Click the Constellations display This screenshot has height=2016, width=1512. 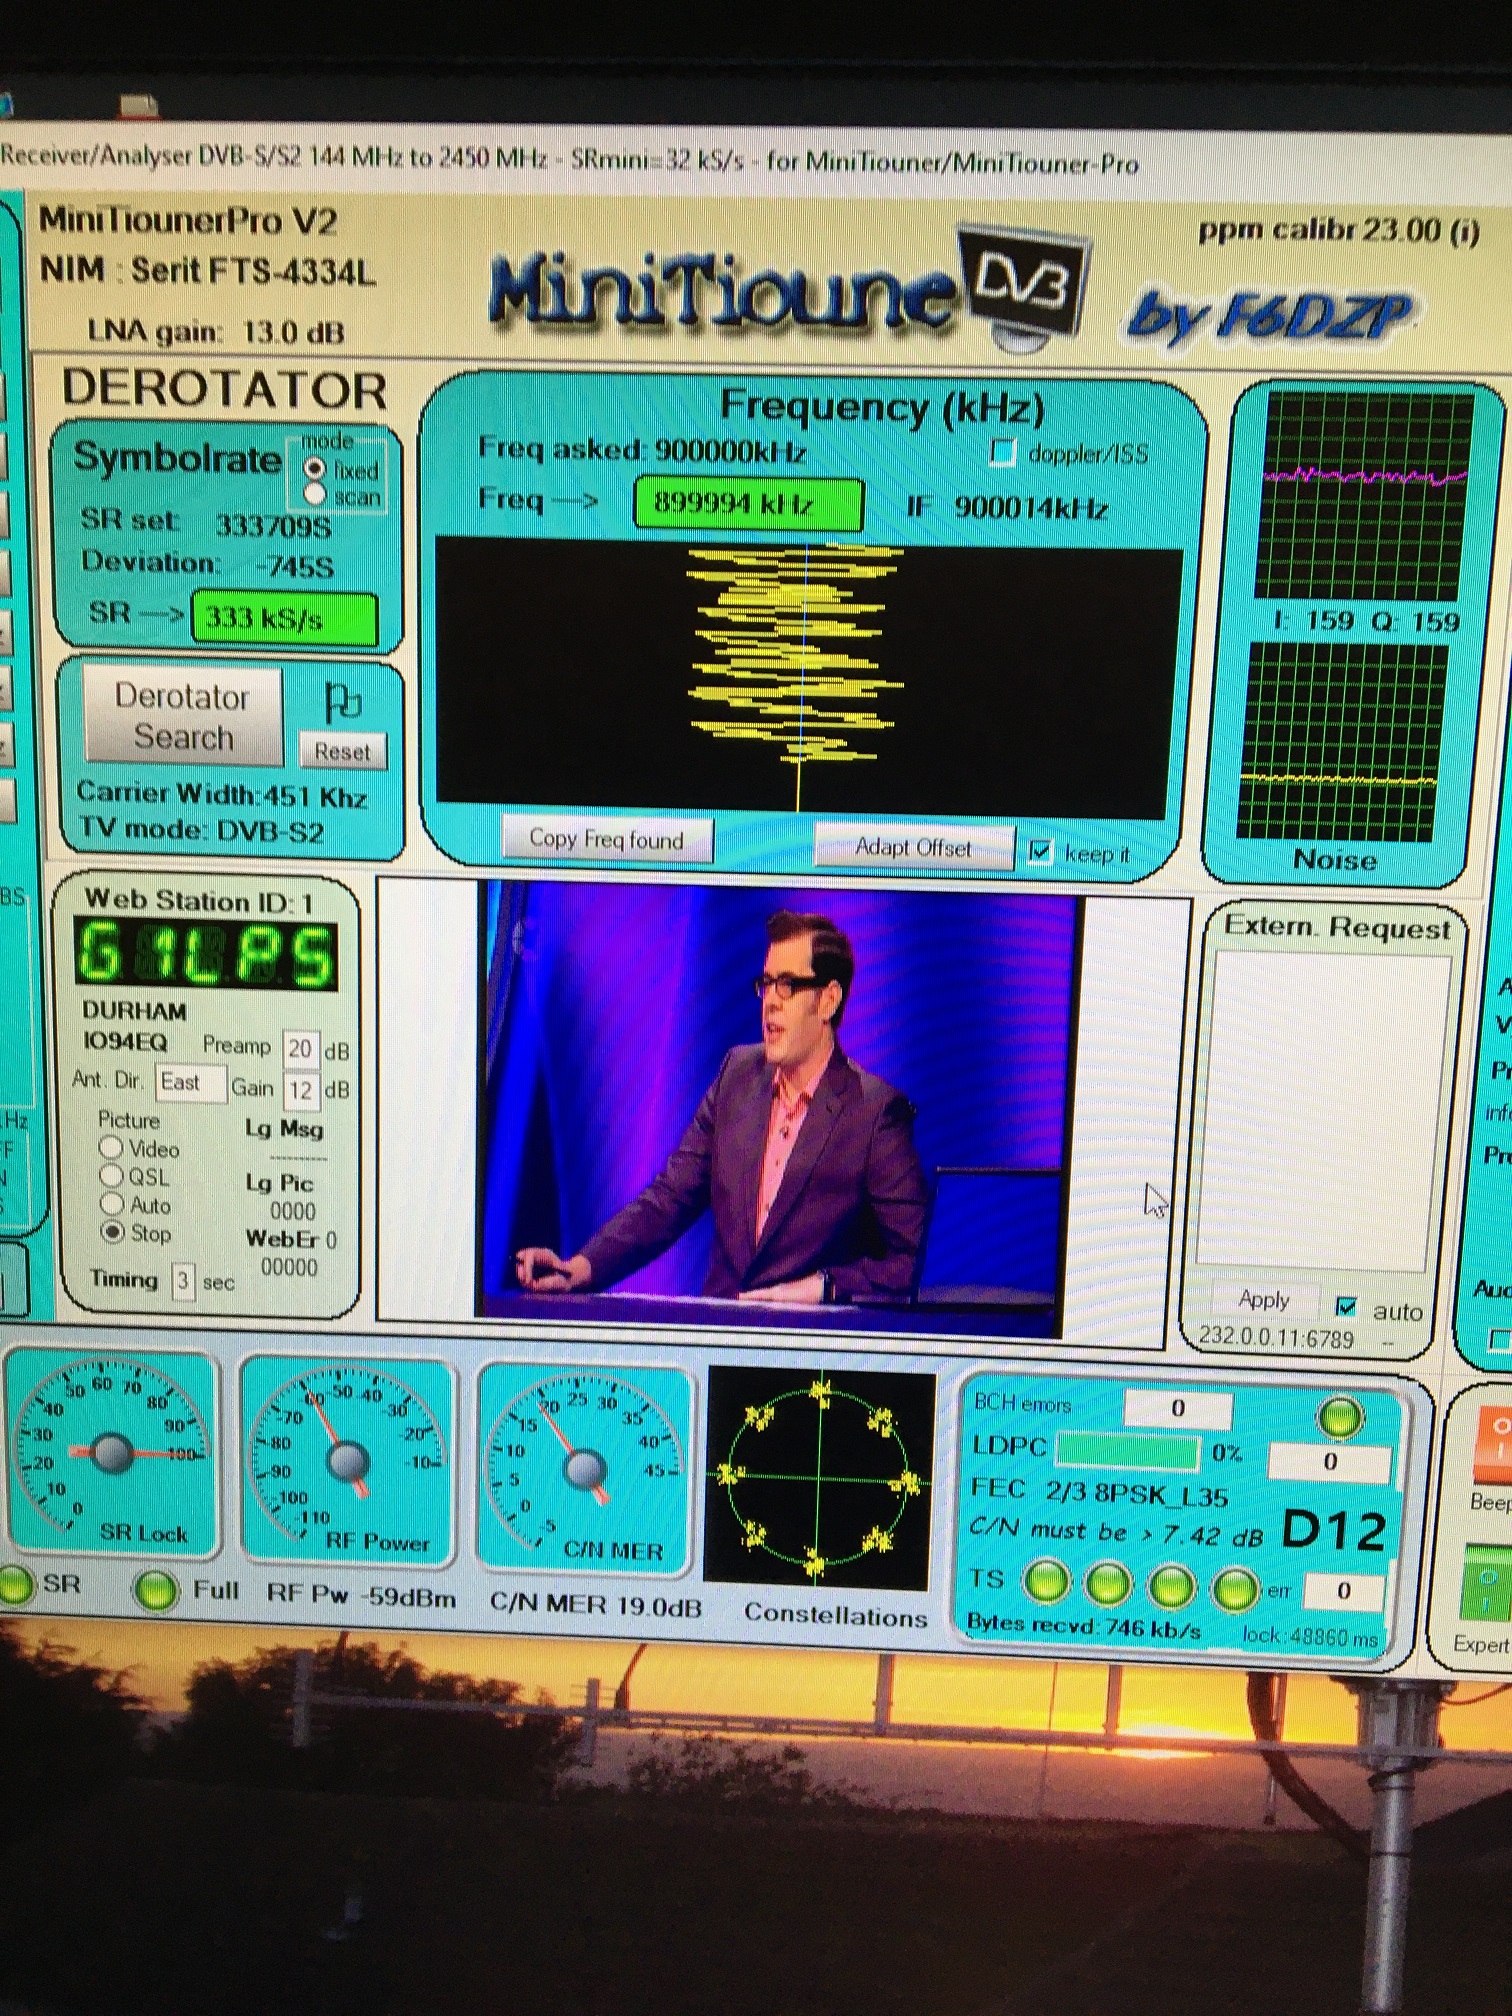pos(820,1478)
